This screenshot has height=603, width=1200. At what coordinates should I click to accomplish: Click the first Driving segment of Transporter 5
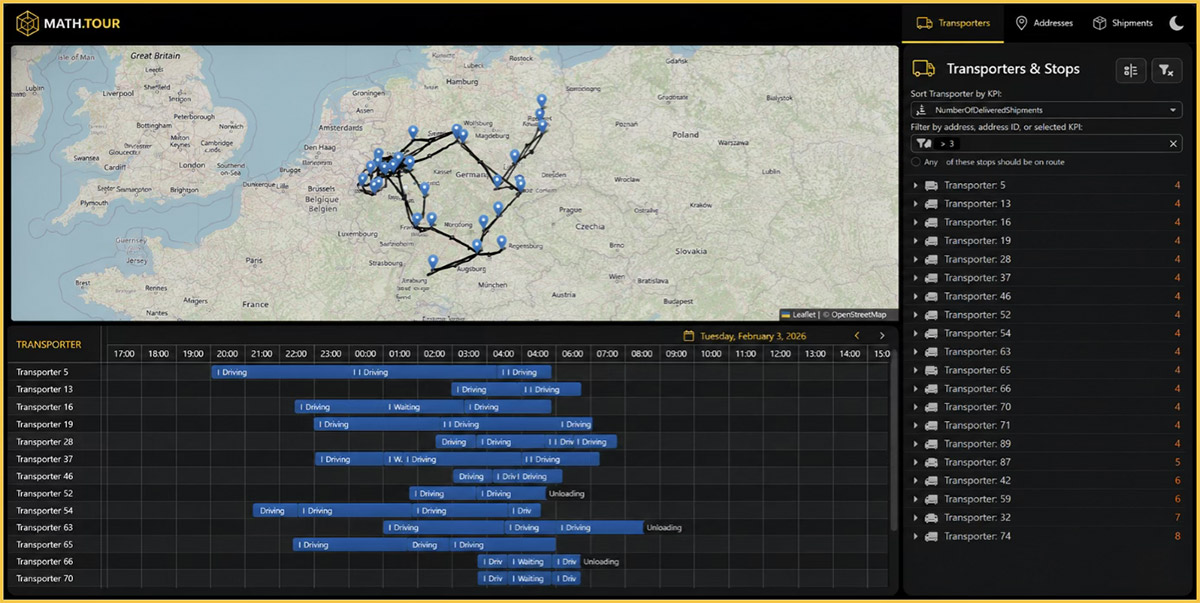pos(282,372)
